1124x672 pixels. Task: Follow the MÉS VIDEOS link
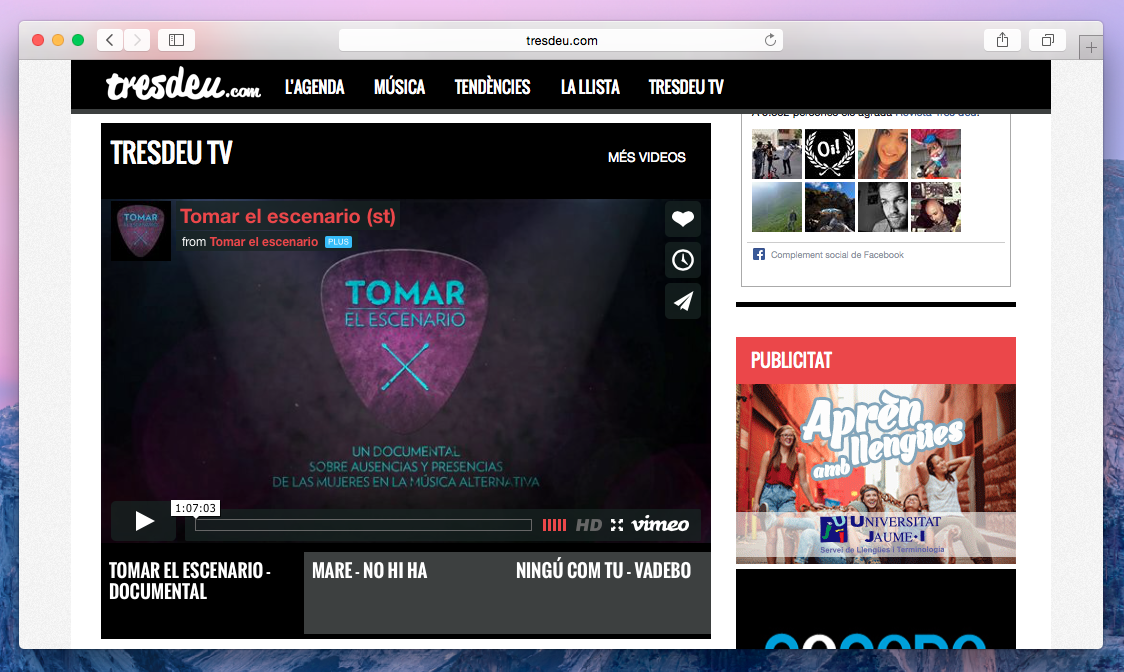coord(647,157)
